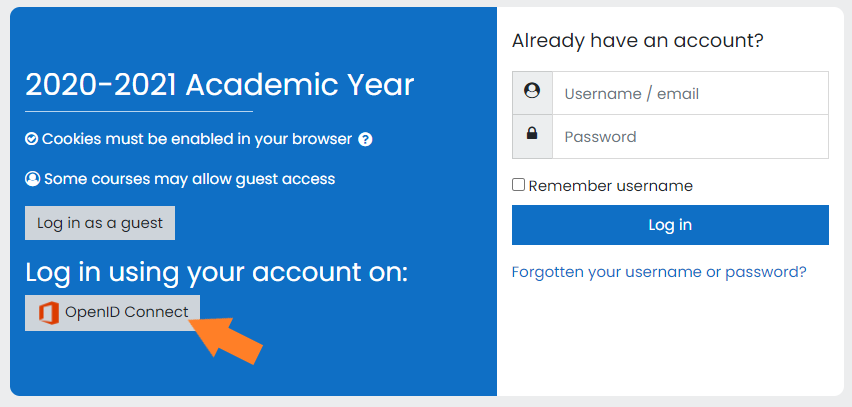Screen dimensions: 852x407
Task: Select Log in as a guest
Action: [x=100, y=223]
